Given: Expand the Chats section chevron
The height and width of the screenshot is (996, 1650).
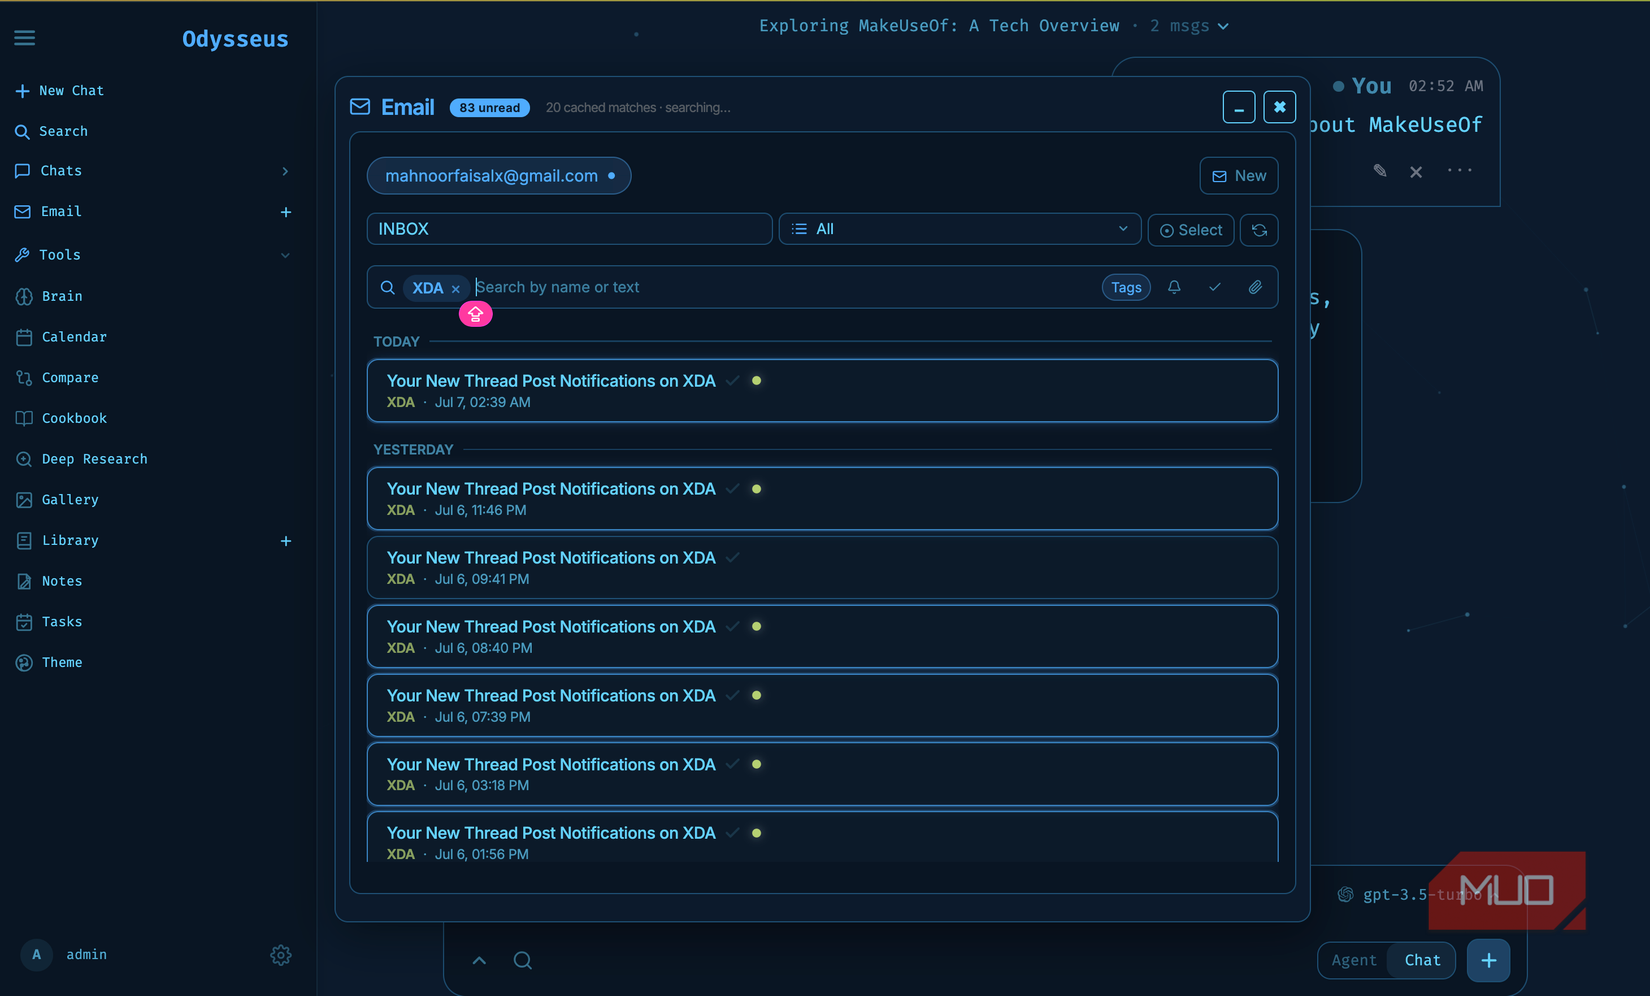Looking at the screenshot, I should pos(285,171).
